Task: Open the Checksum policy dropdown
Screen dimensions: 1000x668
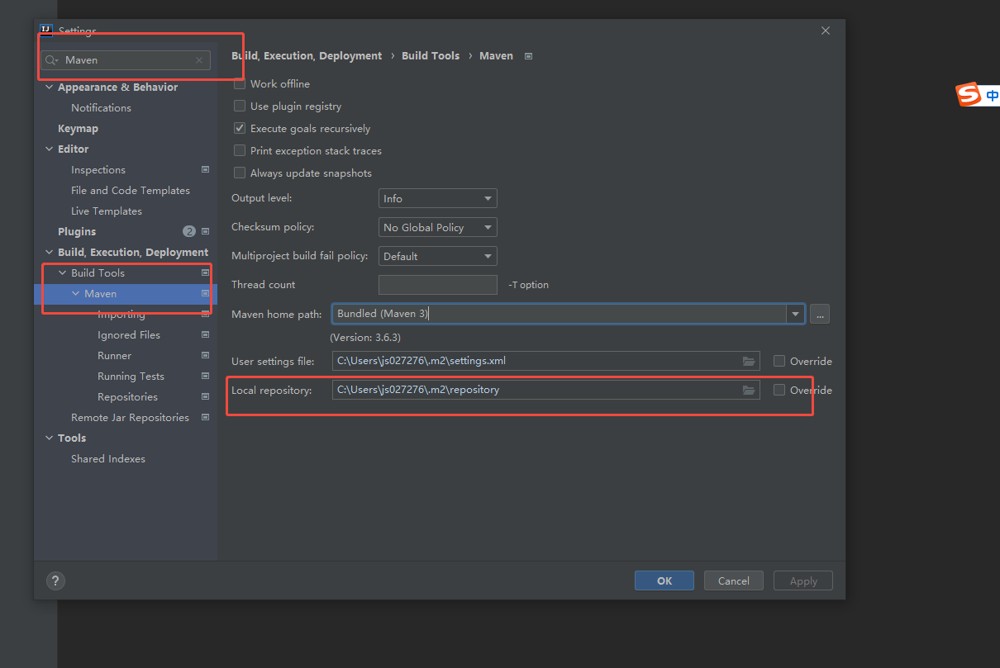Action: point(438,227)
